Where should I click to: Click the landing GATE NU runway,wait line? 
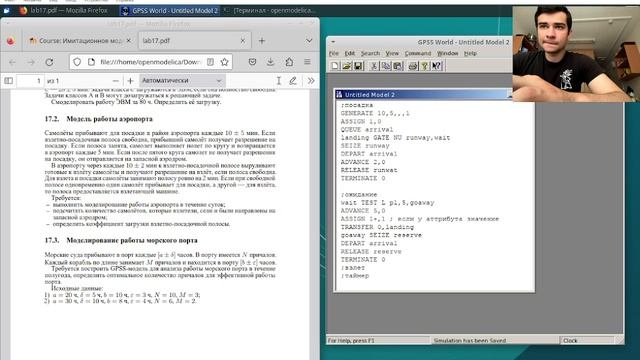click(395, 138)
